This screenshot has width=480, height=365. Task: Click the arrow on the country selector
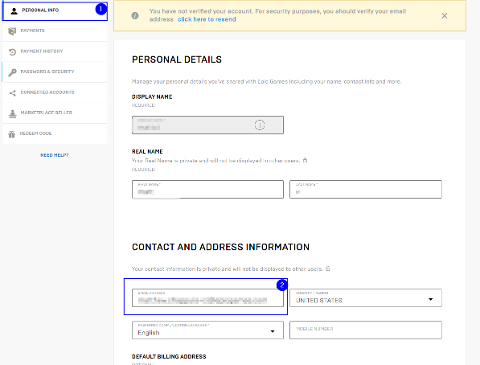[x=431, y=299]
